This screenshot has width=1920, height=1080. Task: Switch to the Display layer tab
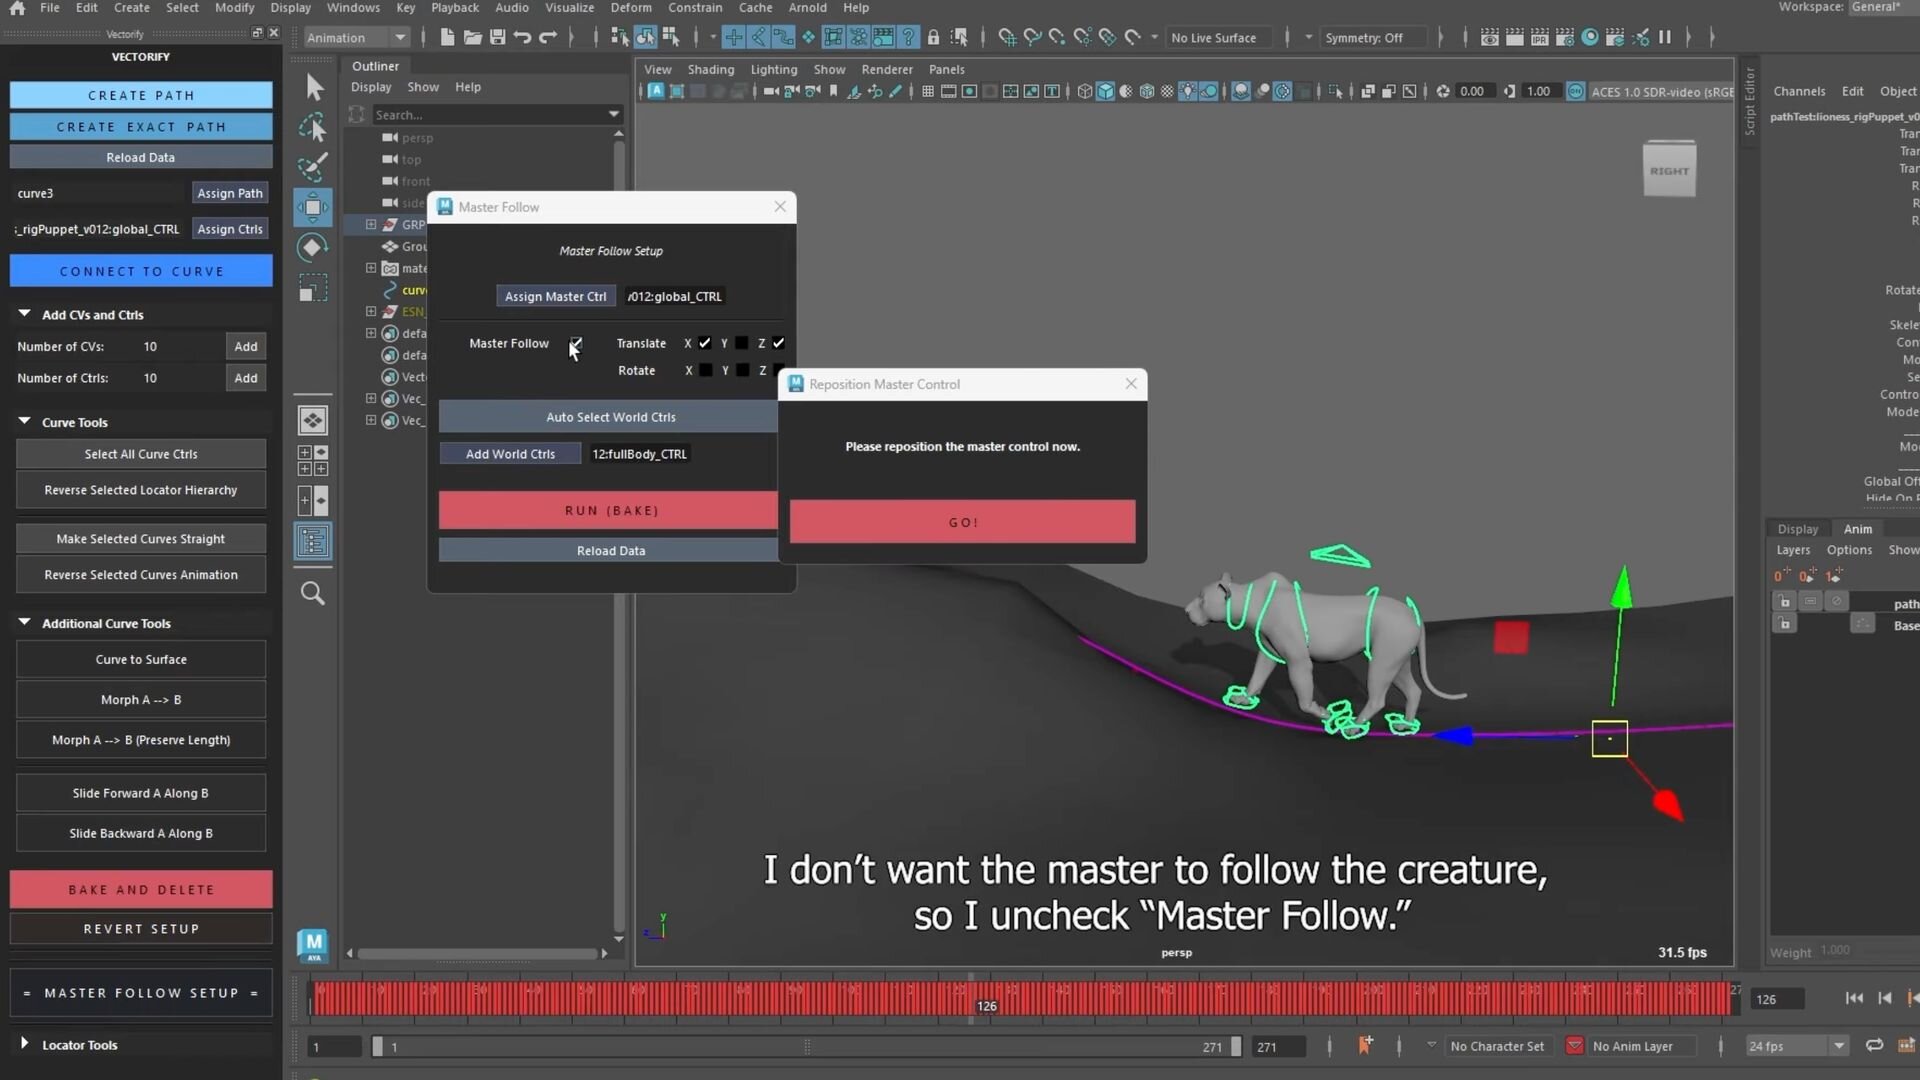(1797, 529)
